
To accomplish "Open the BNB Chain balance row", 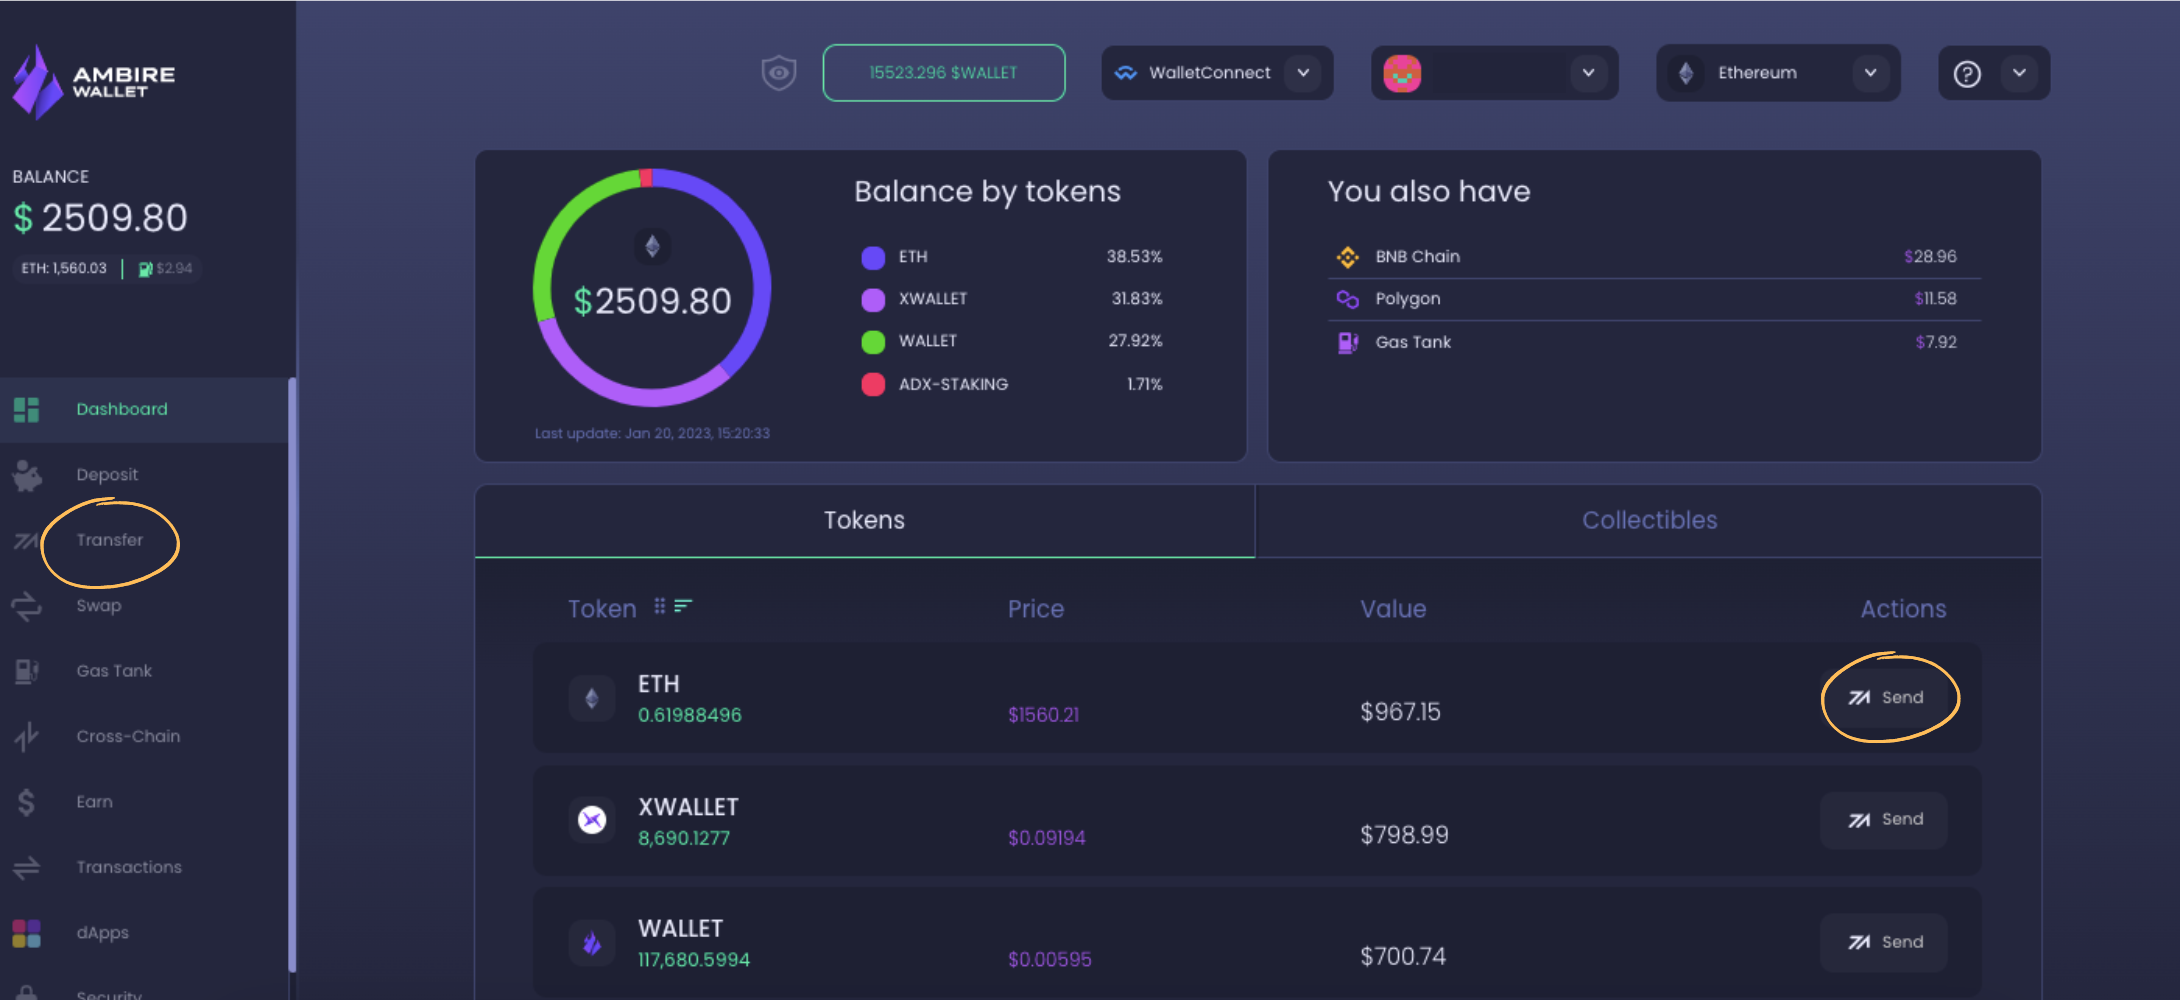I will click(1654, 257).
